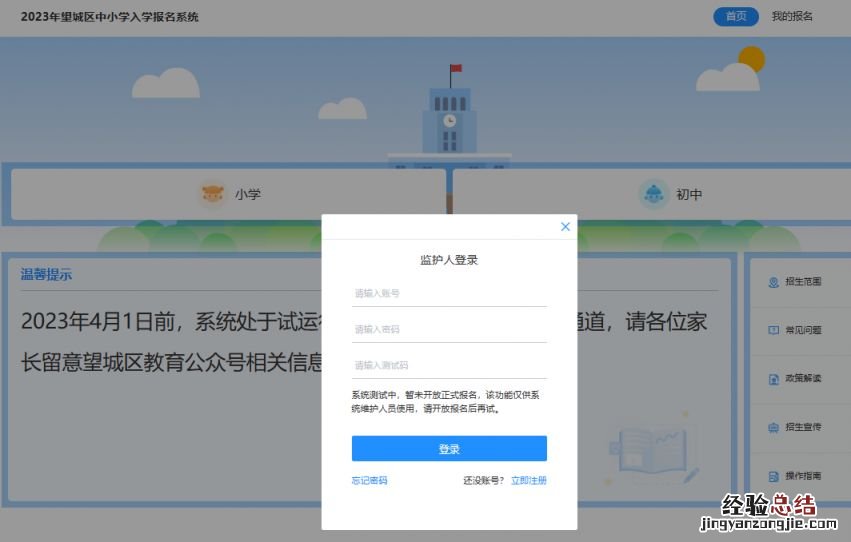Screen dimensions: 851x542
Task: Click the 初中 student icon
Action: click(653, 194)
